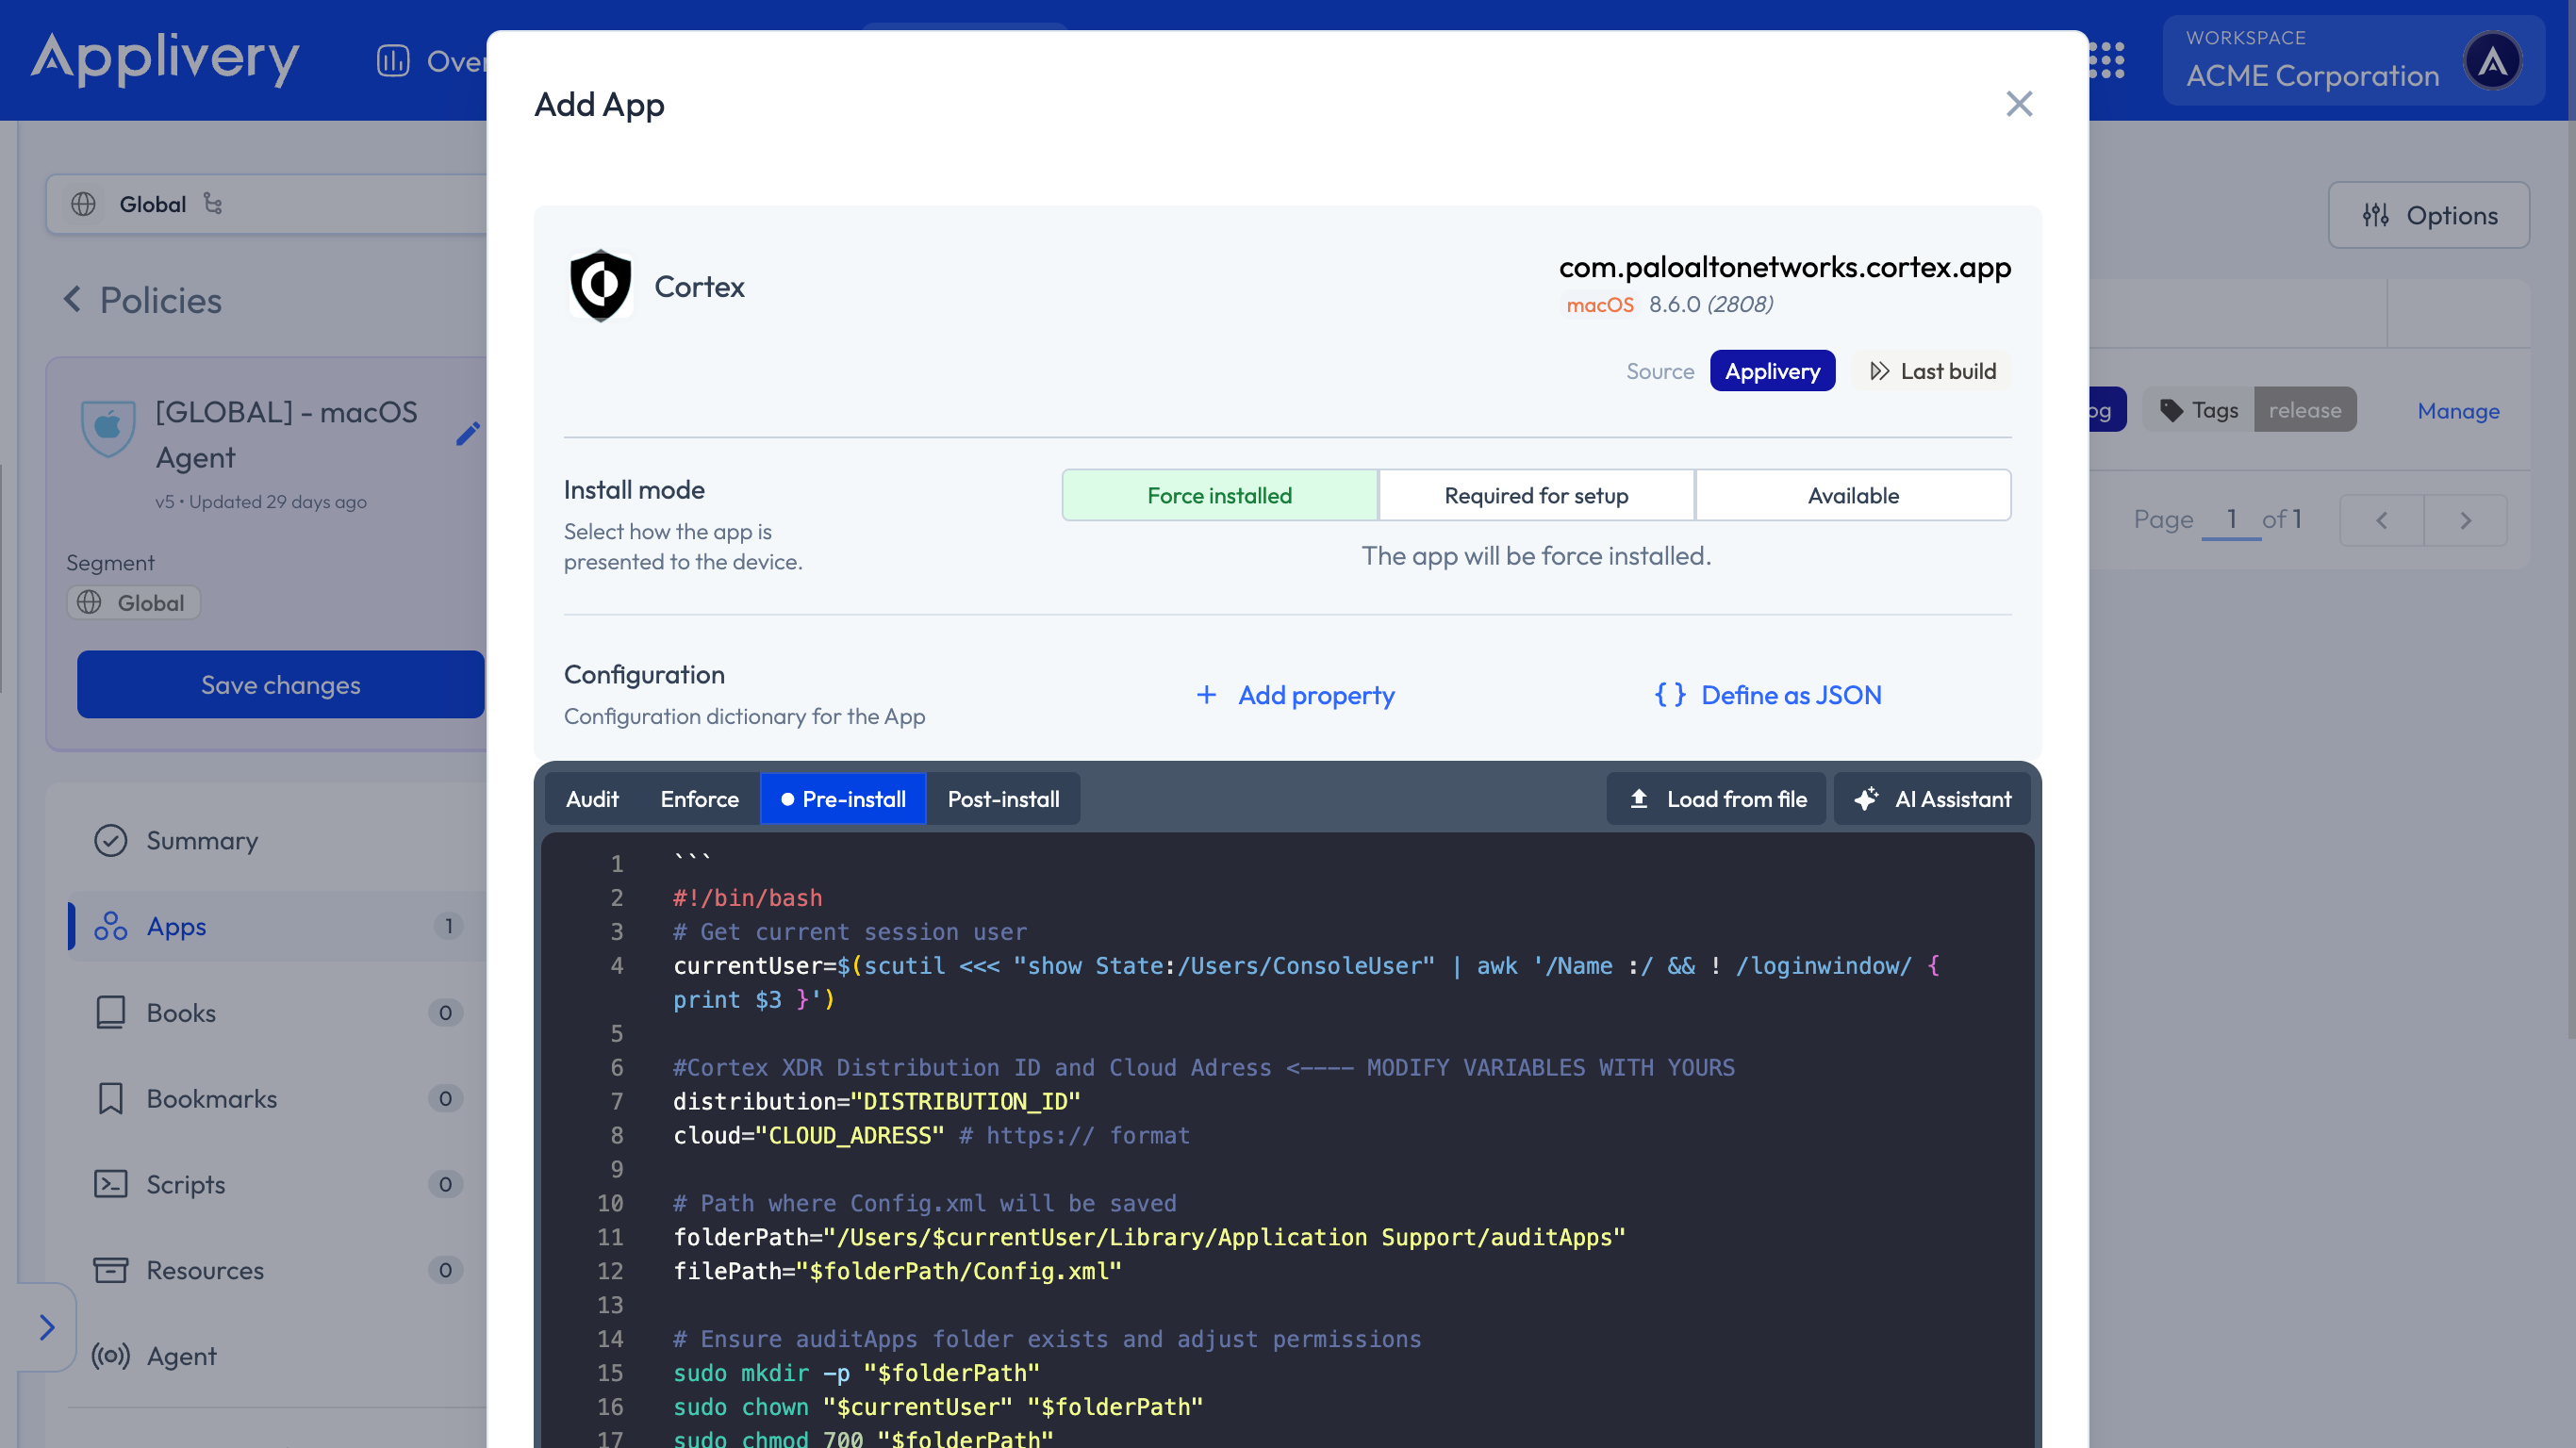Click Load from file button
This screenshot has width=2576, height=1448.
pos(1716,799)
